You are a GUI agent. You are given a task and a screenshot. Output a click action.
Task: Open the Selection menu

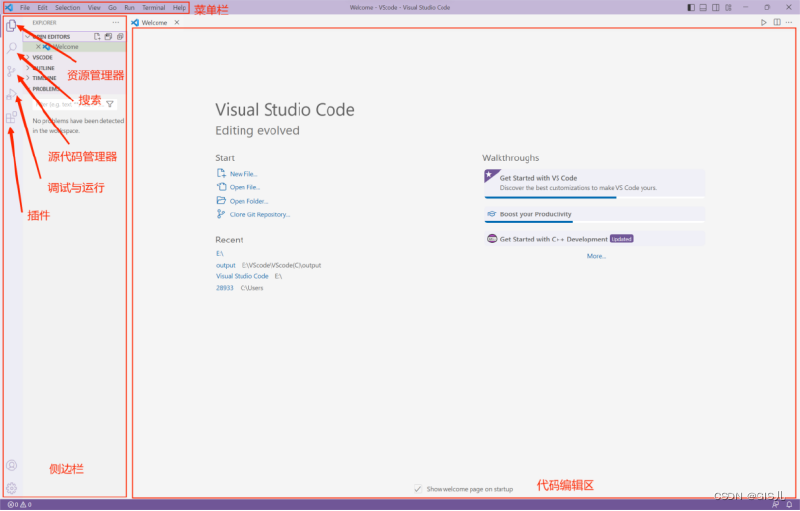point(67,8)
